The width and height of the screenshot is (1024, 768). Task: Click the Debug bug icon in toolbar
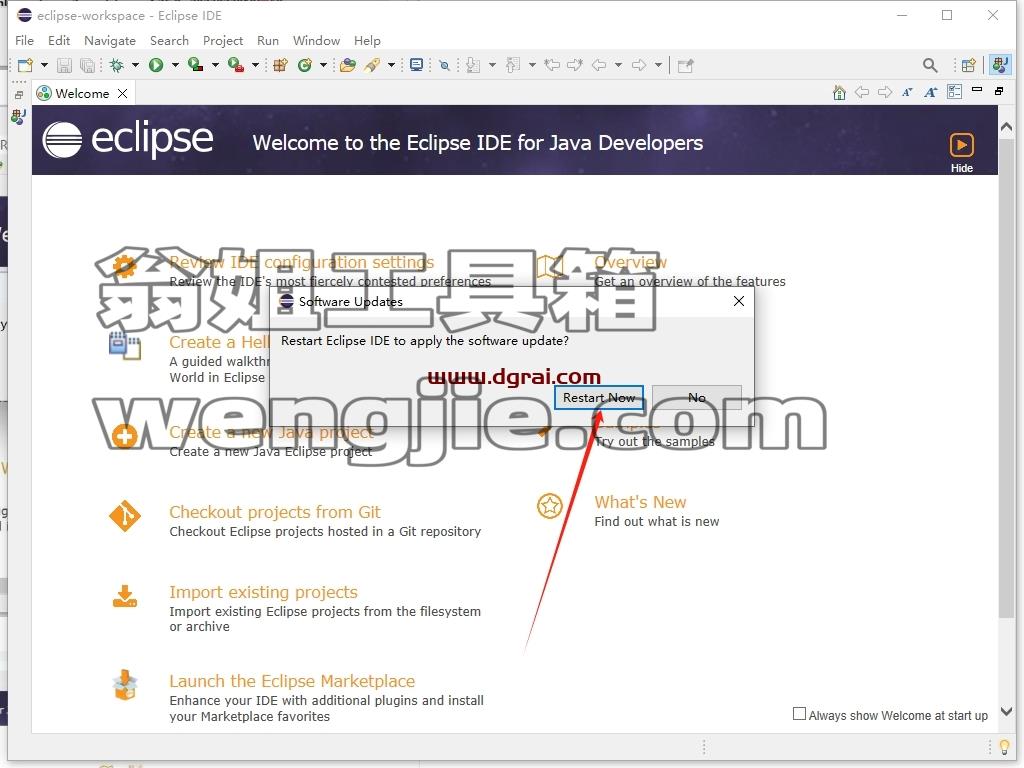coord(117,65)
